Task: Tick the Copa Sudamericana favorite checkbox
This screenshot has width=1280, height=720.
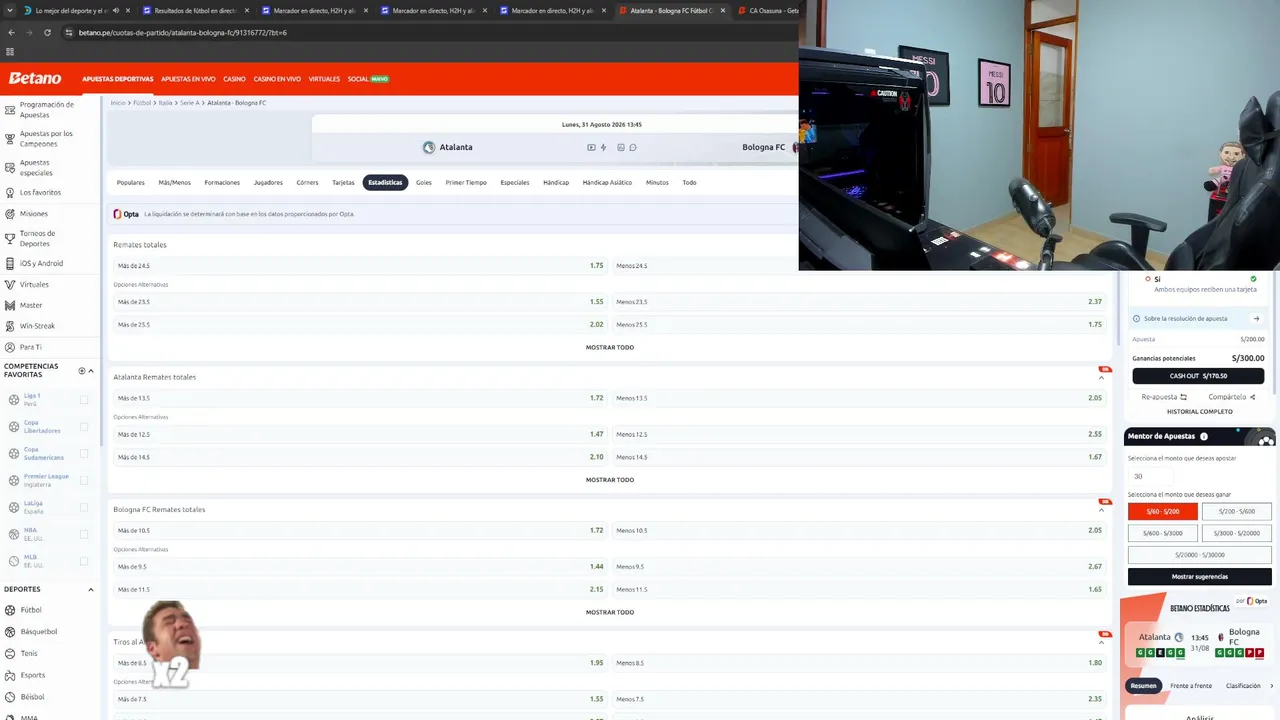Action: pyautogui.click(x=84, y=453)
